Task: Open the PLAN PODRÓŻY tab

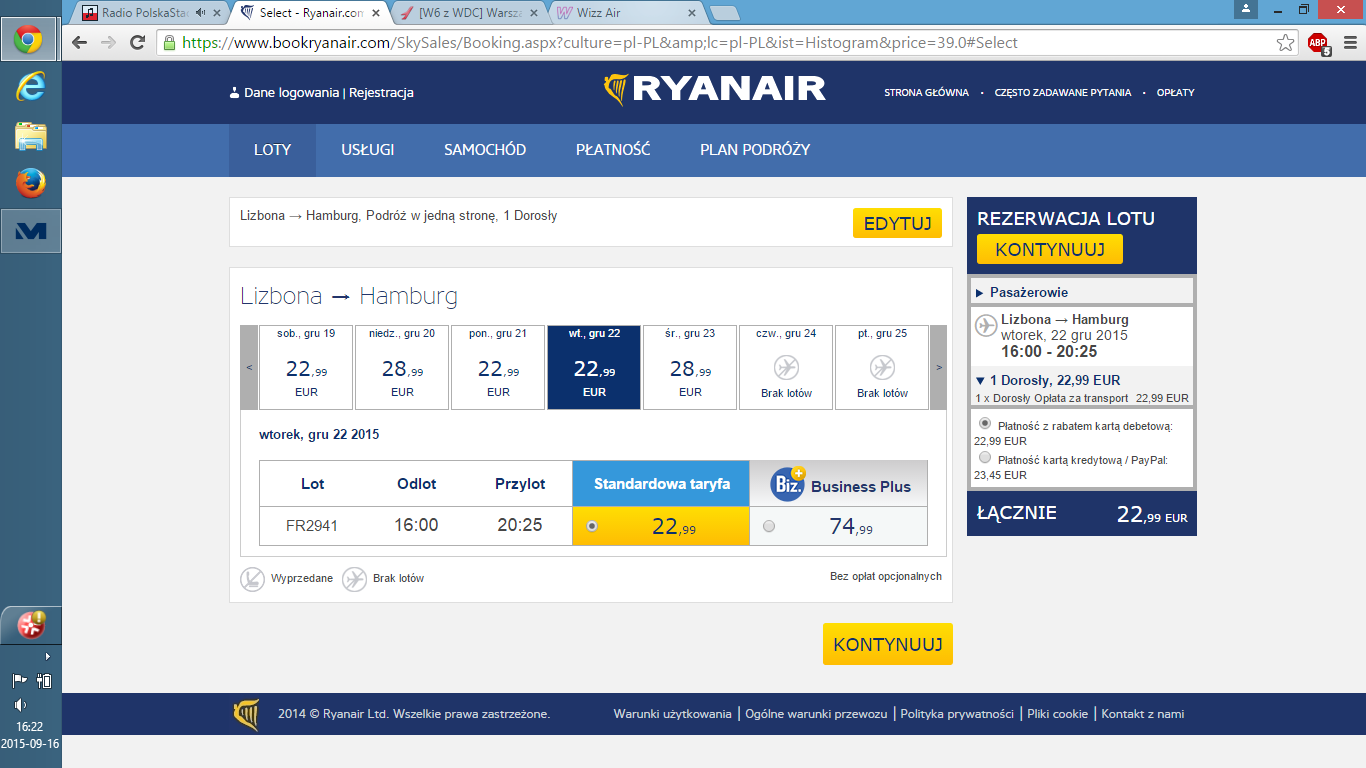Action: [755, 150]
